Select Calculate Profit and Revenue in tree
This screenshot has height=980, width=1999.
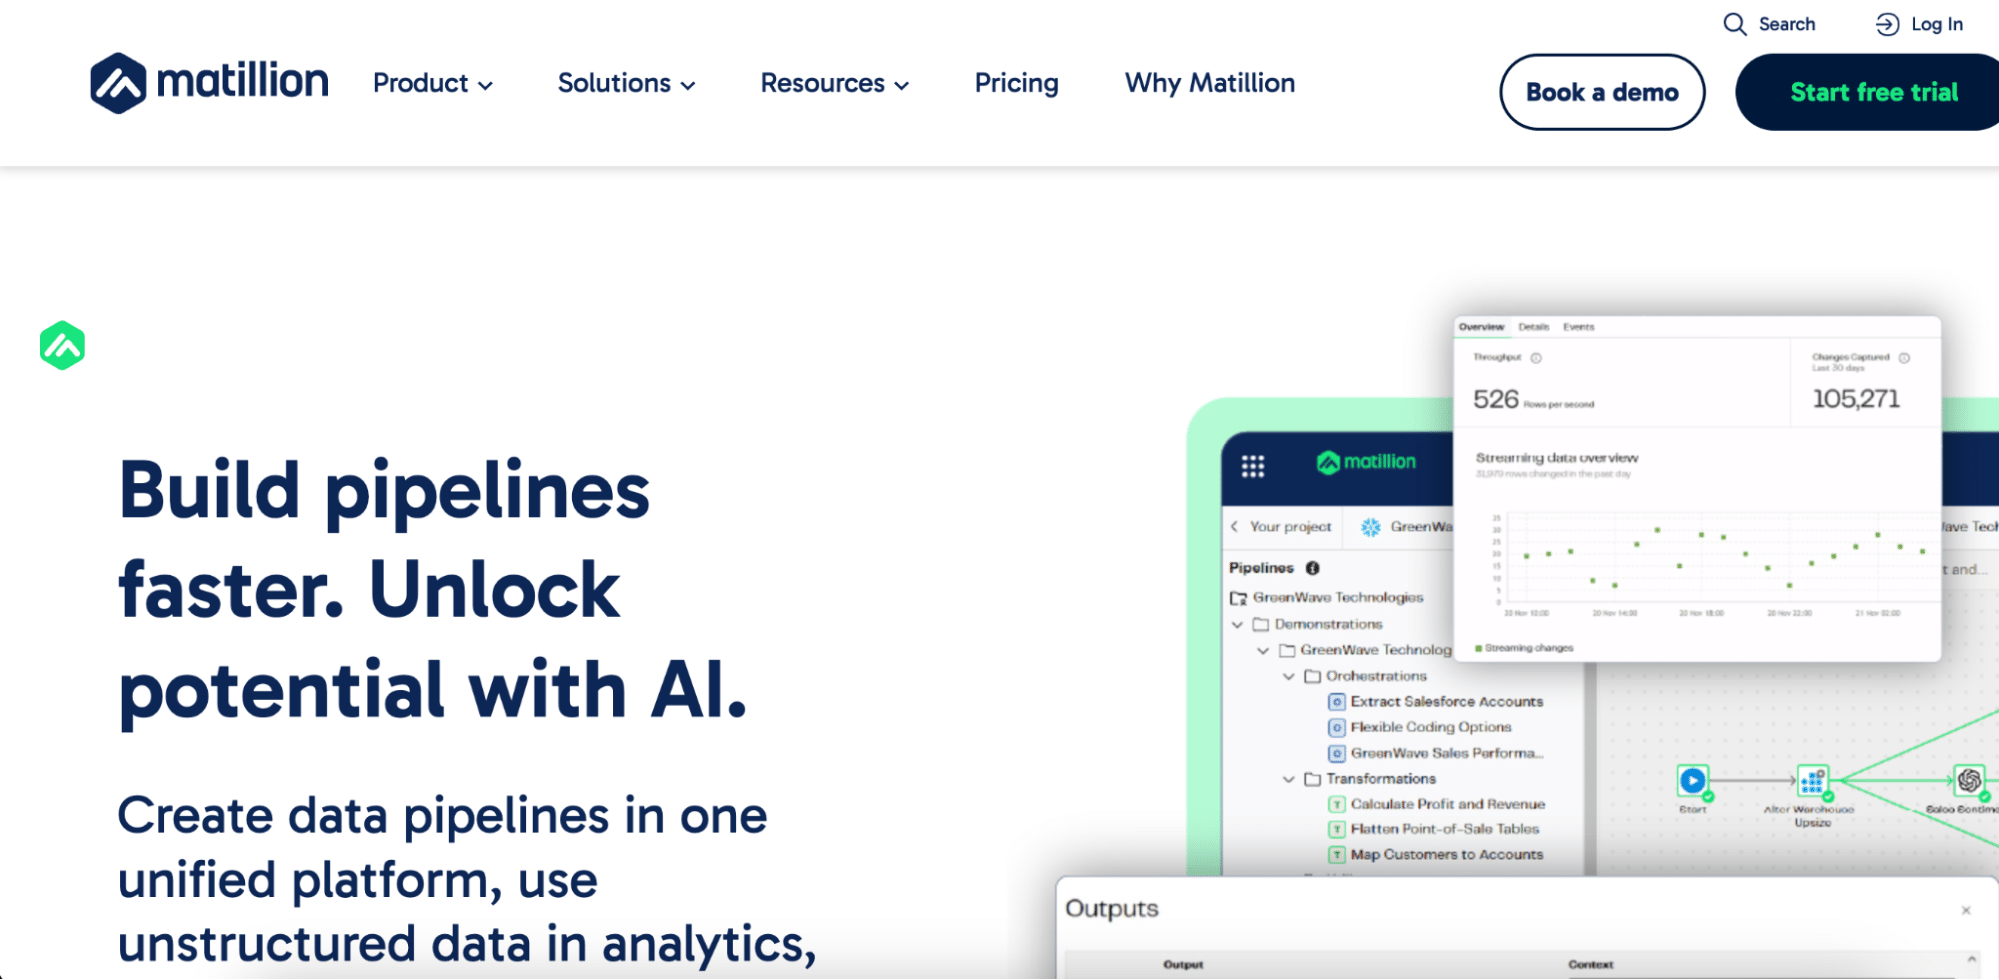tap(1447, 805)
